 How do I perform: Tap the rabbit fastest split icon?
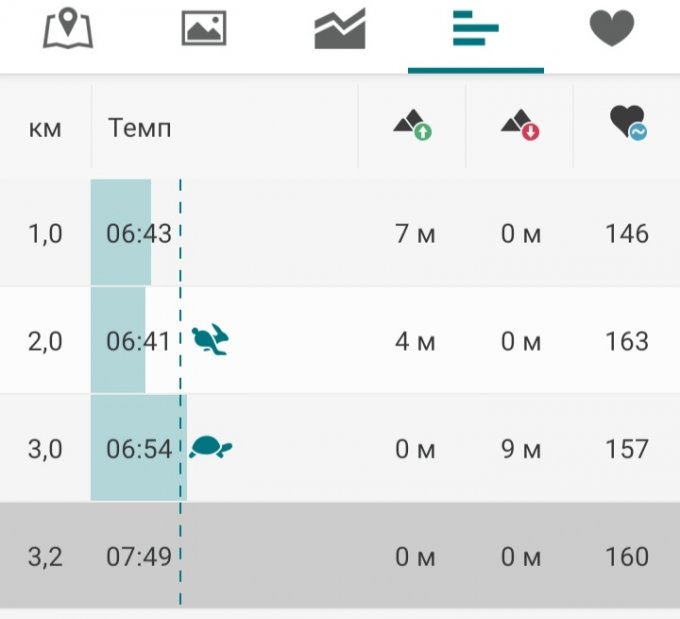(x=210, y=341)
